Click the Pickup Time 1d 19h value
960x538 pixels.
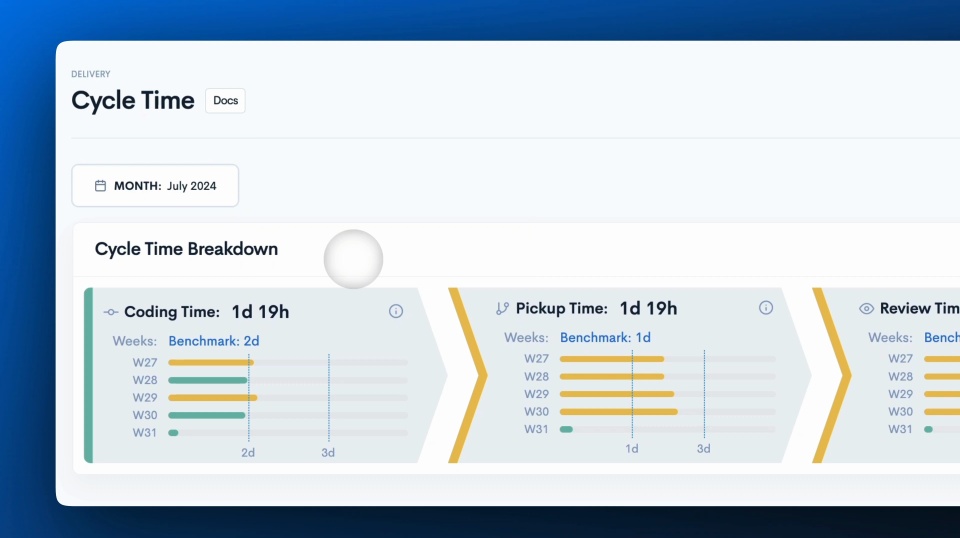pyautogui.click(x=648, y=308)
